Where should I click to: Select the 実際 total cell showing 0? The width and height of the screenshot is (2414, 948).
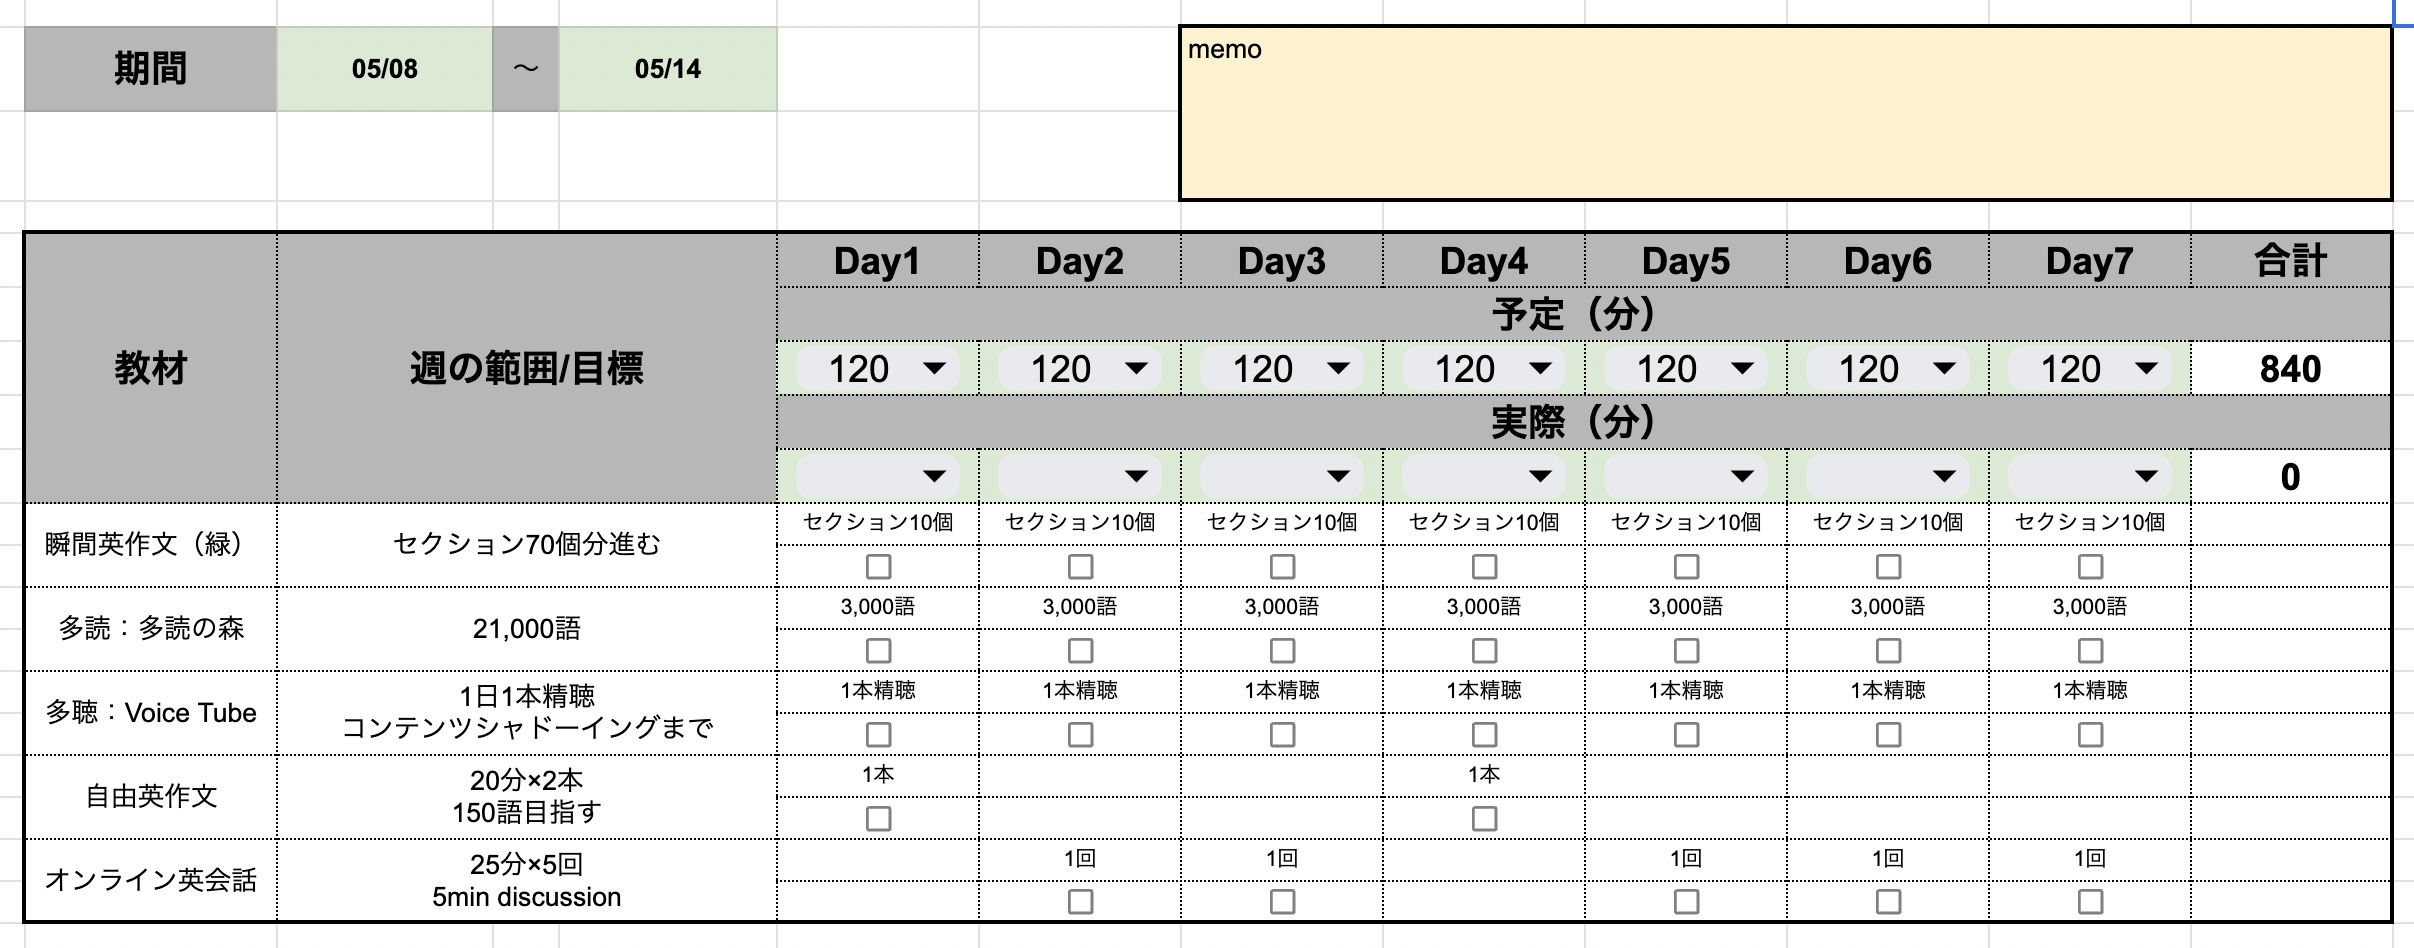coord(2290,476)
